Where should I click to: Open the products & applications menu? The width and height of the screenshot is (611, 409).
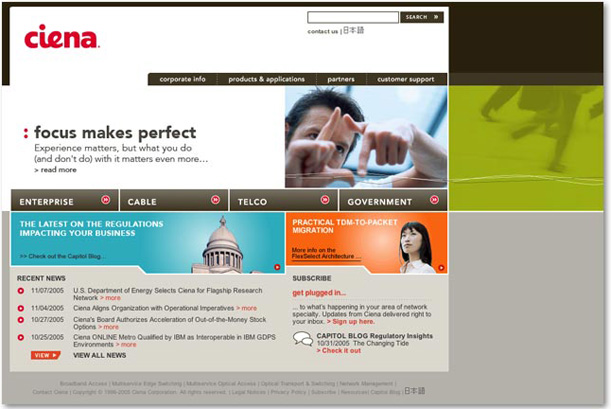[267, 79]
